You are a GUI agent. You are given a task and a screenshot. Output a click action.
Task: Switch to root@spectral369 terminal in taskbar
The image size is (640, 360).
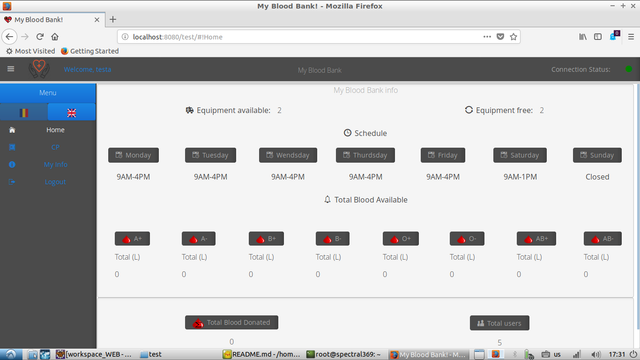pos(344,354)
